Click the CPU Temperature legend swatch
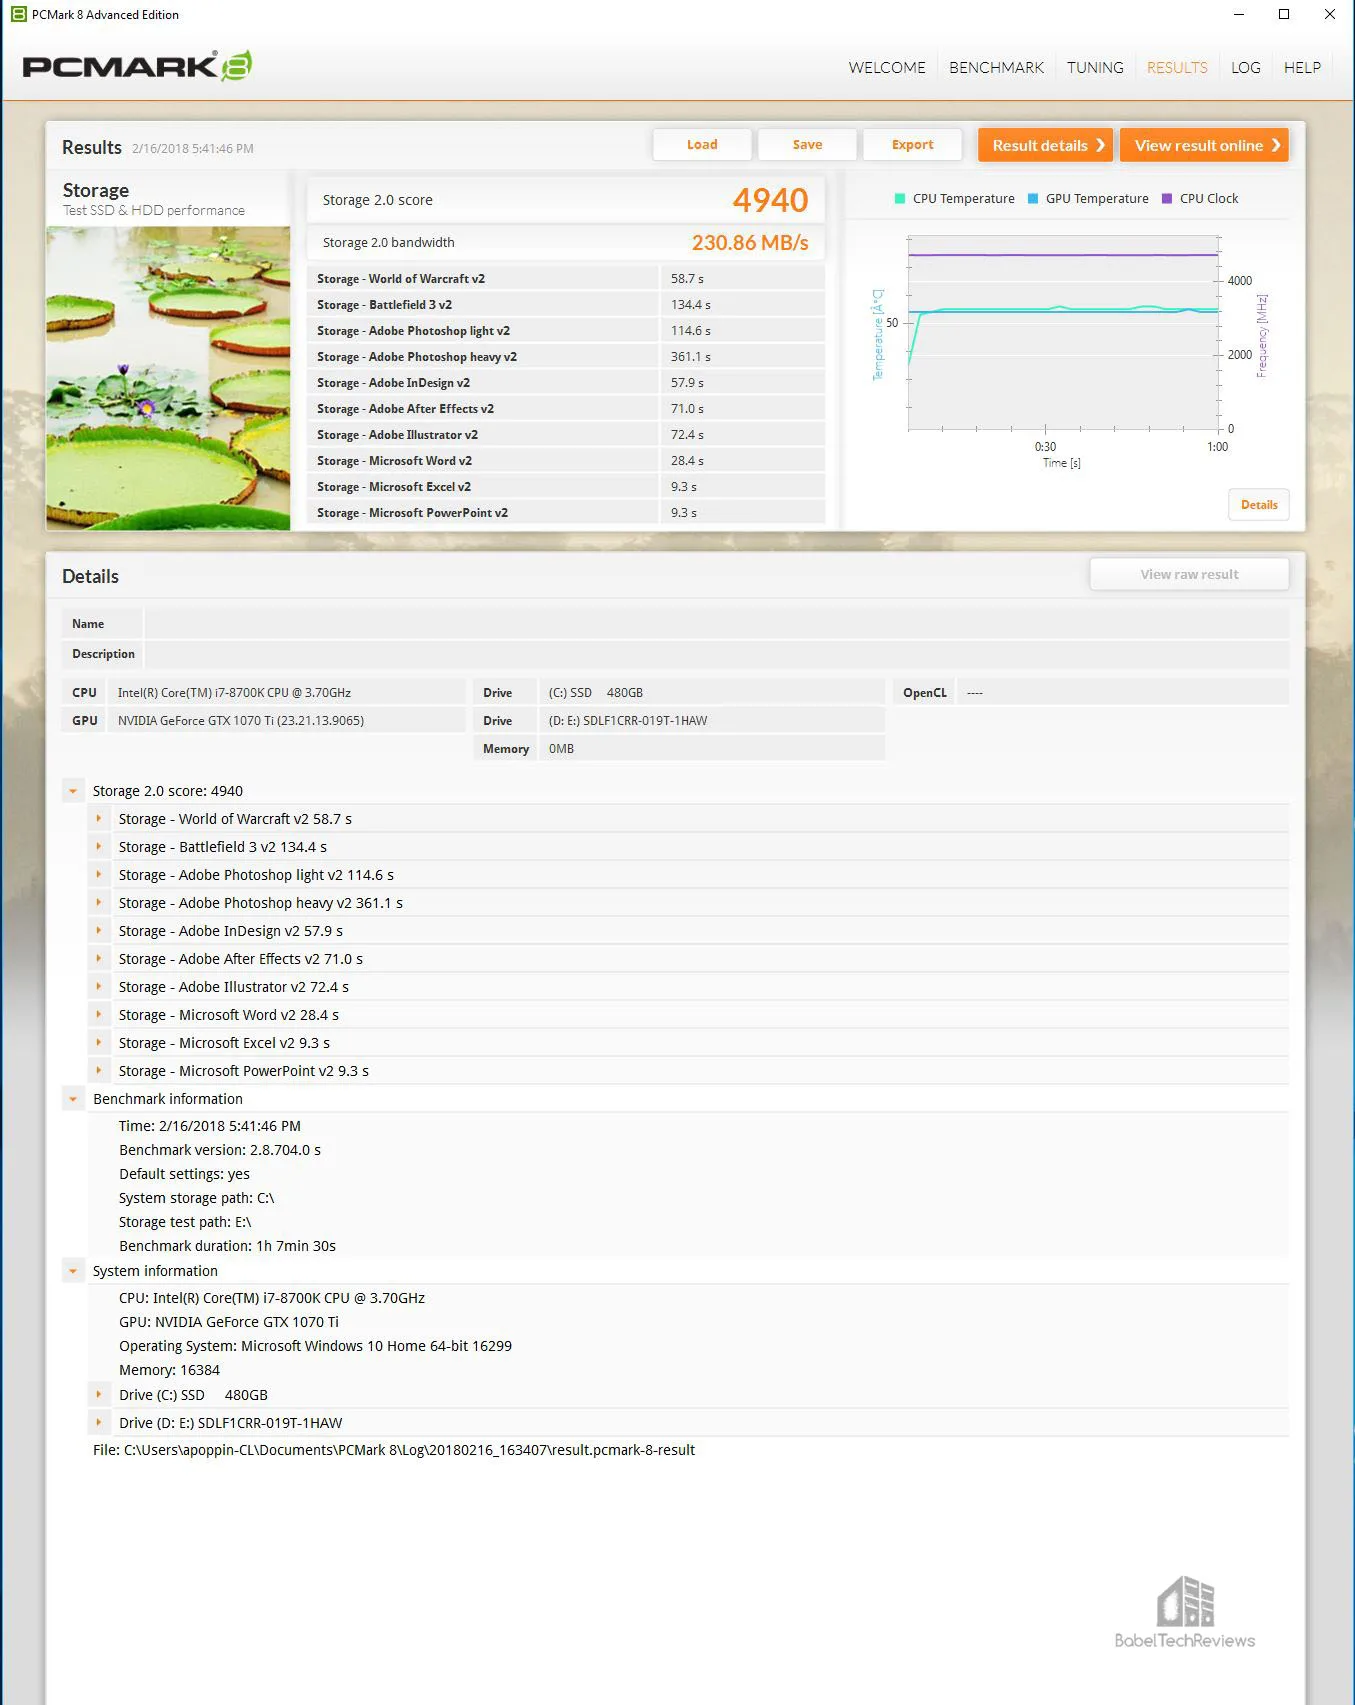The width and height of the screenshot is (1355, 1705). click(900, 199)
